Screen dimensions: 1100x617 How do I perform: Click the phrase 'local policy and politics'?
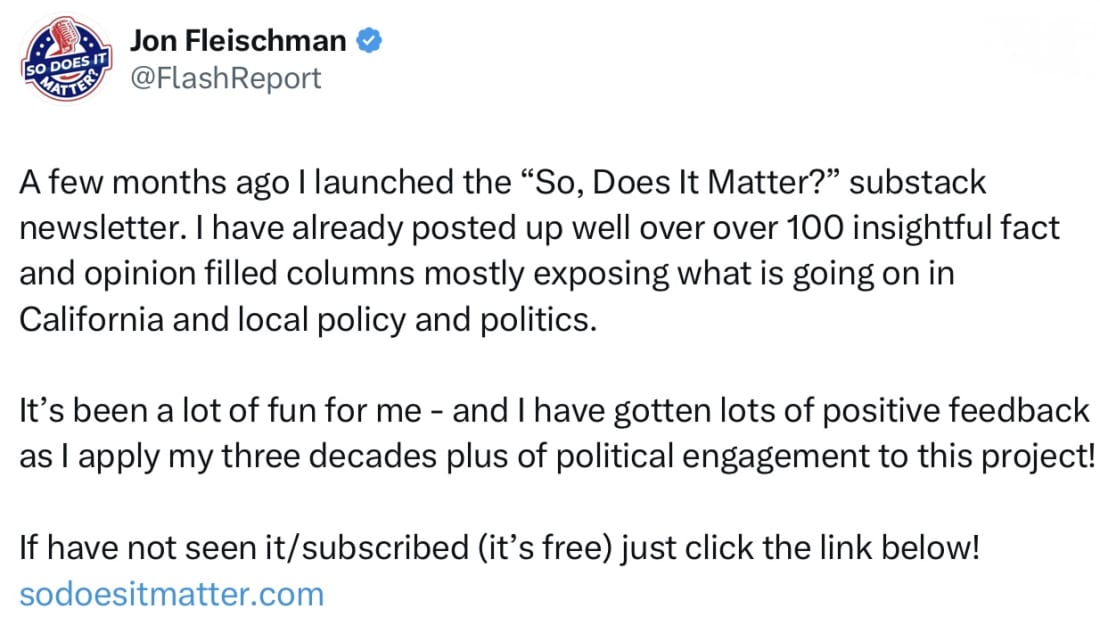pyautogui.click(x=417, y=319)
